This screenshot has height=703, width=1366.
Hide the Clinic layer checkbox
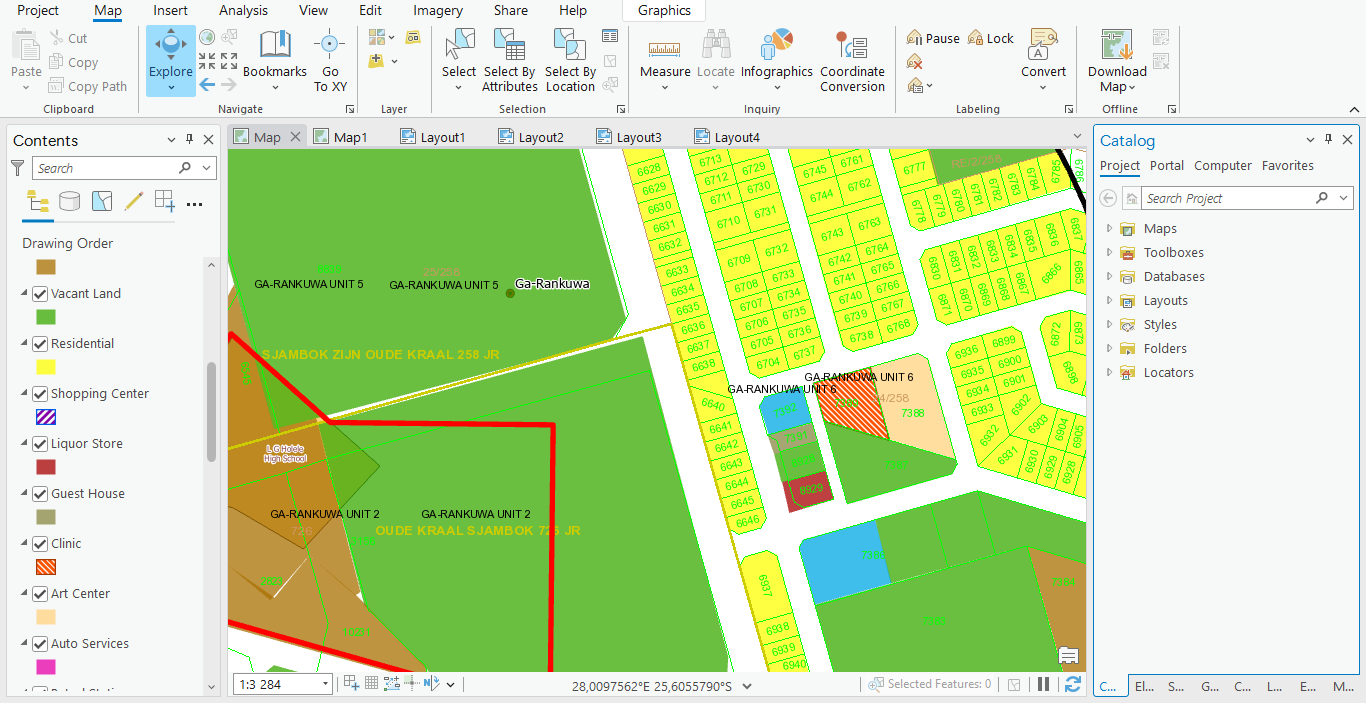coord(40,544)
